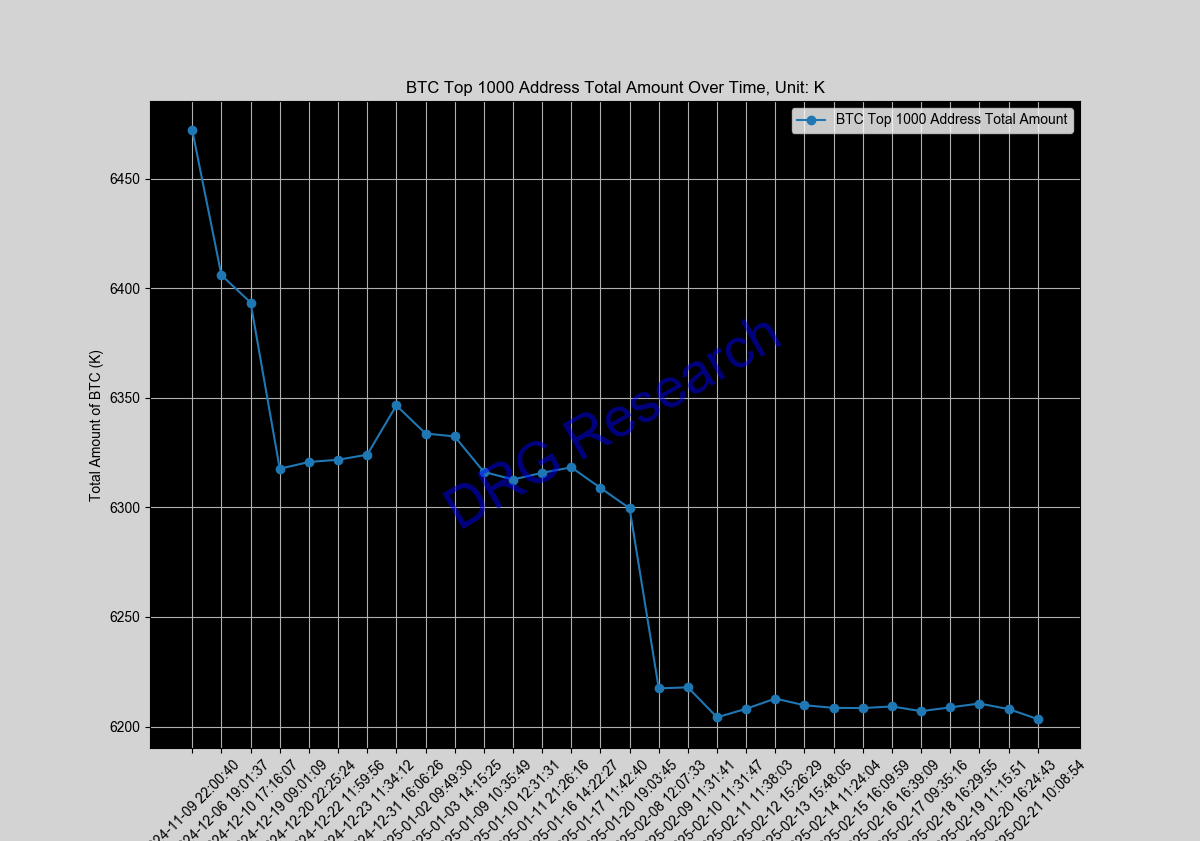1200x841 pixels.
Task: Click the data point at 2024-12-06
Action: (x=220, y=273)
